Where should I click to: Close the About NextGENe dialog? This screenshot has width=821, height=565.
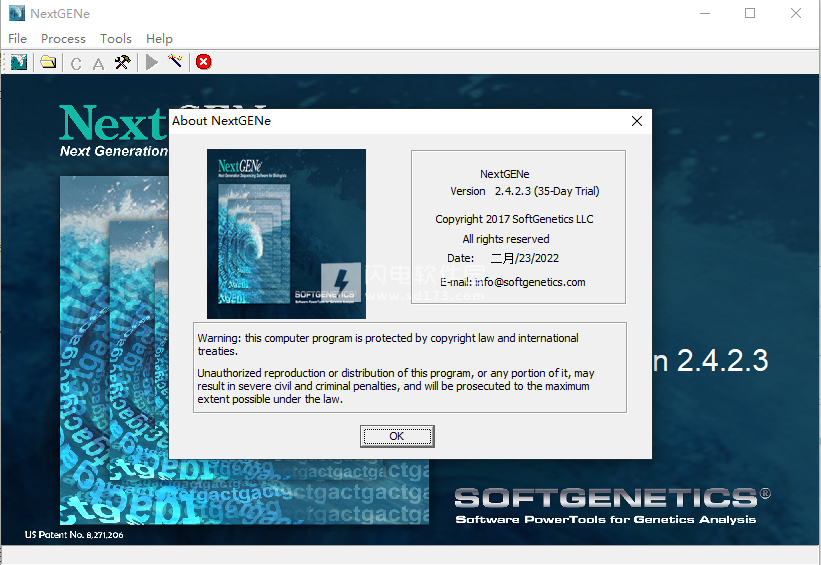point(637,121)
